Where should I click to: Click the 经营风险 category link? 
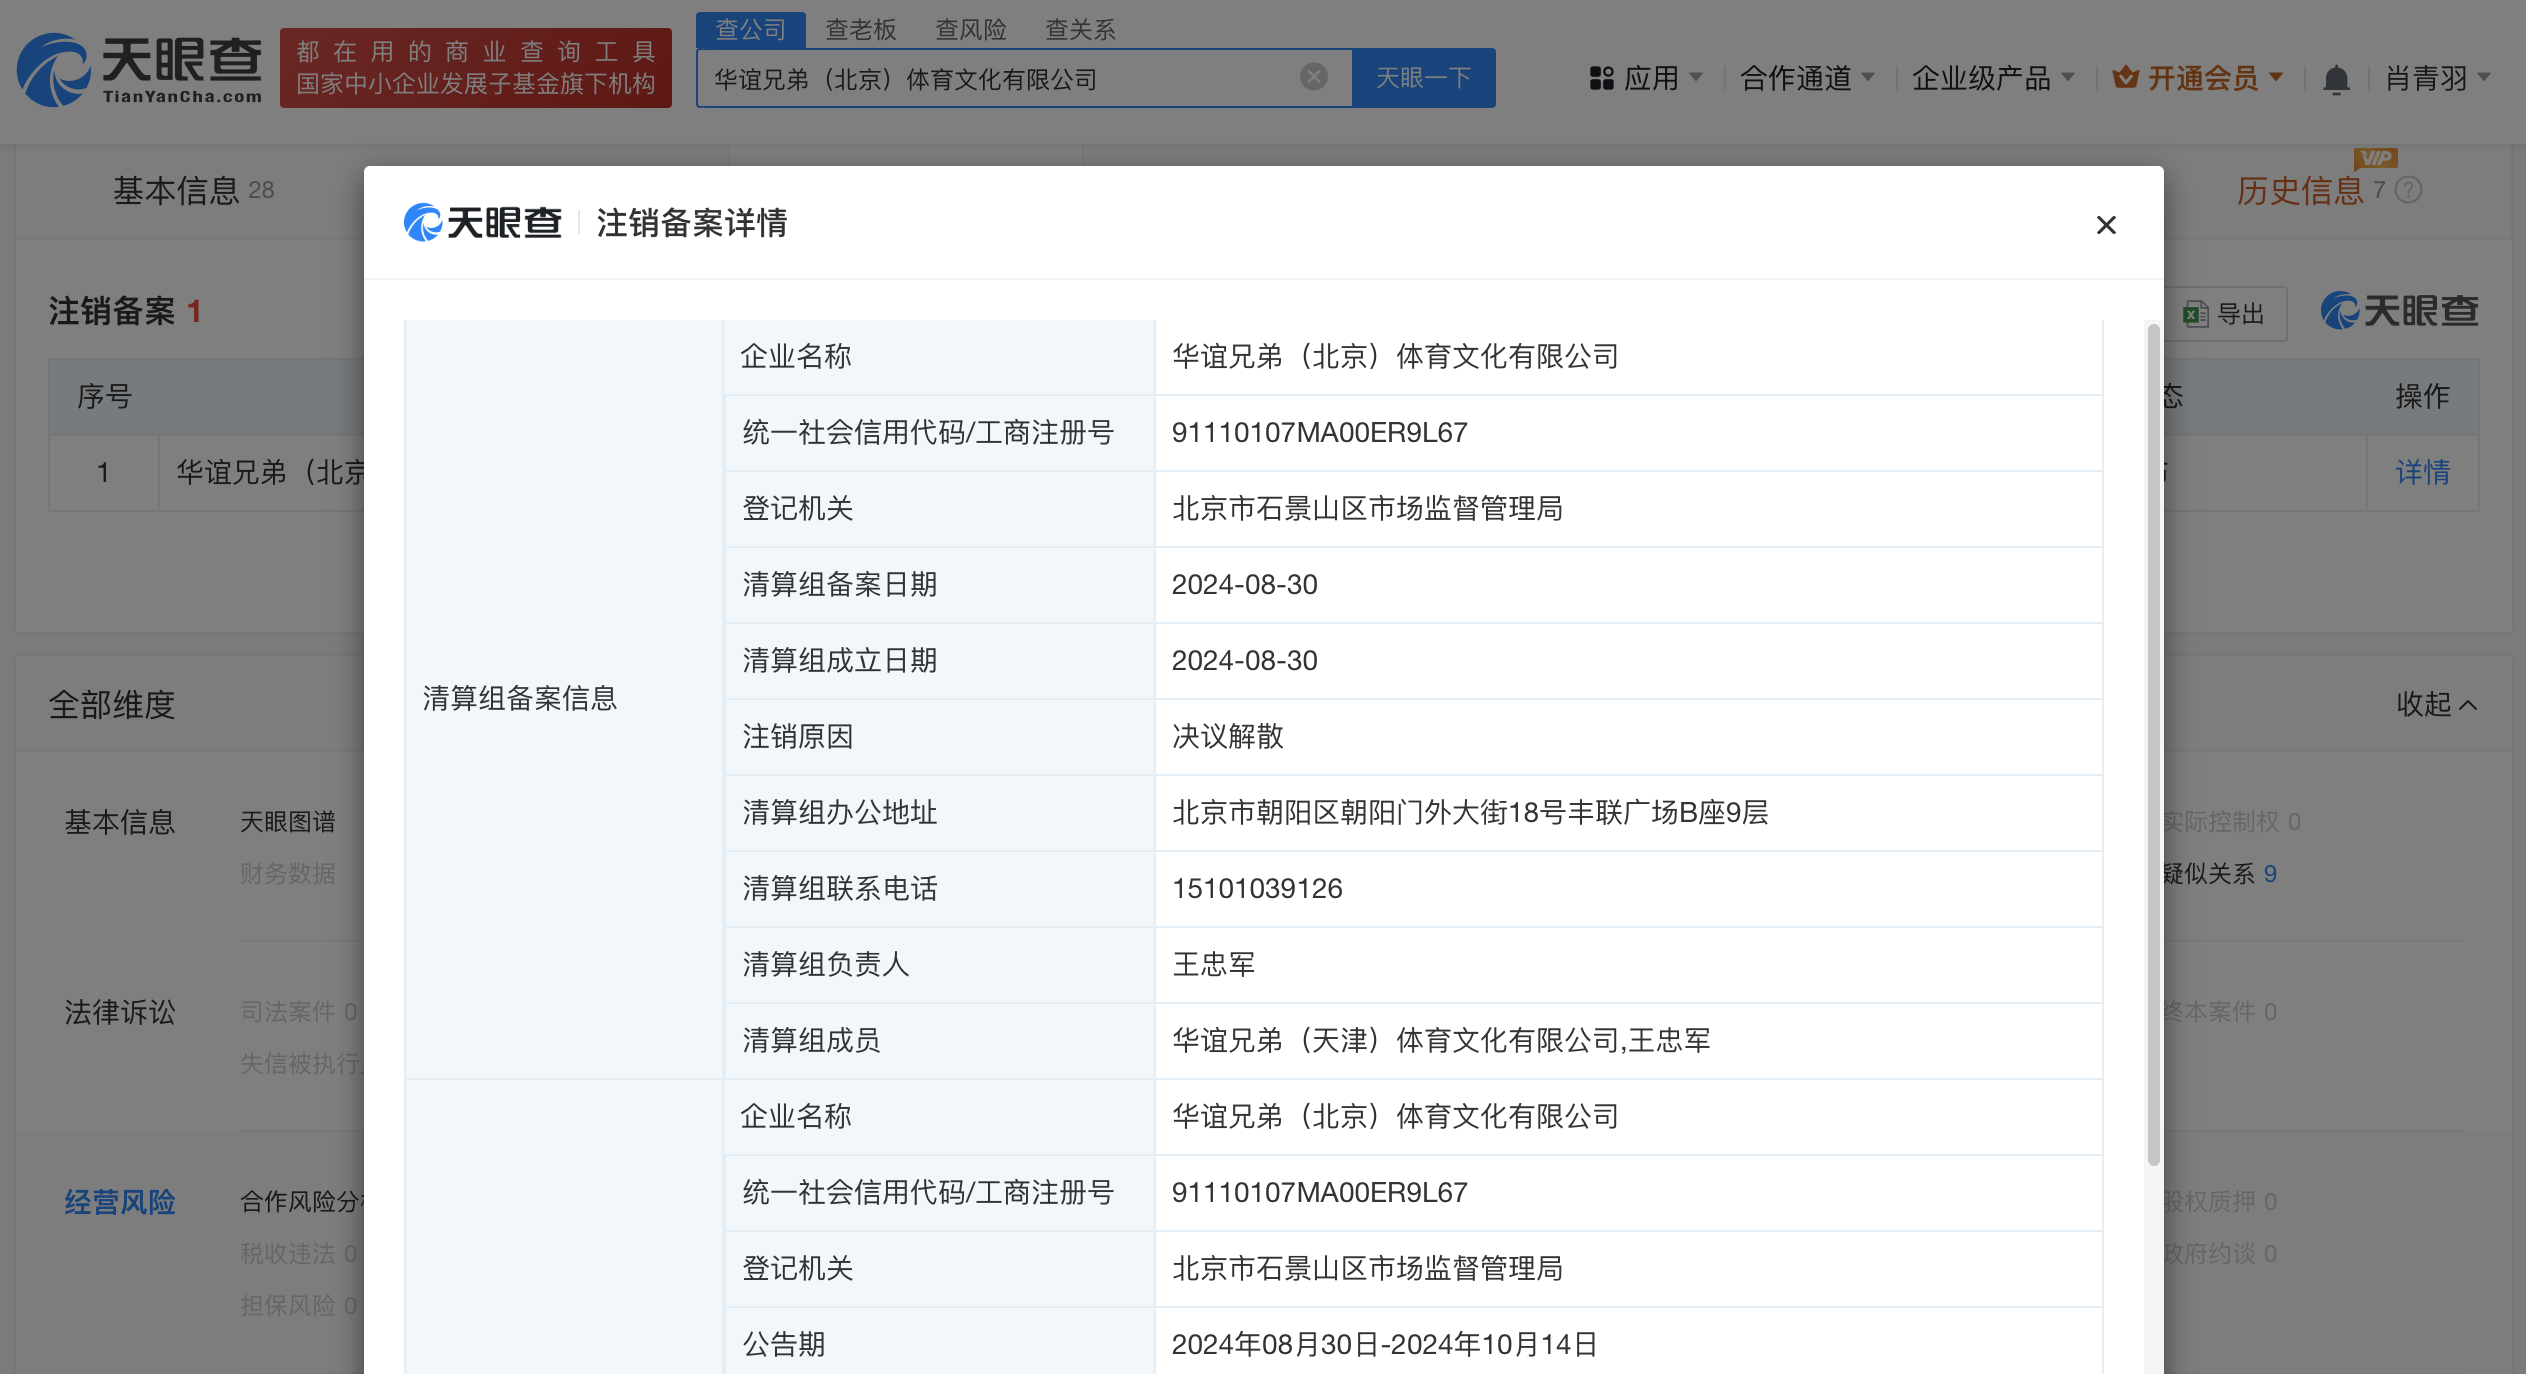[120, 1201]
